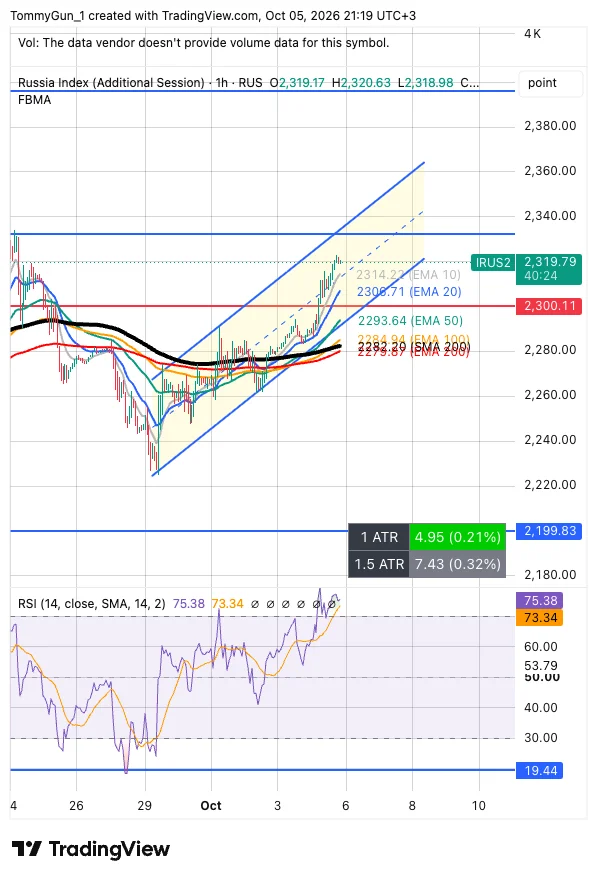Click the 2,360.00 price axis label
Viewport: 597px width, 879px height.
[550, 170]
